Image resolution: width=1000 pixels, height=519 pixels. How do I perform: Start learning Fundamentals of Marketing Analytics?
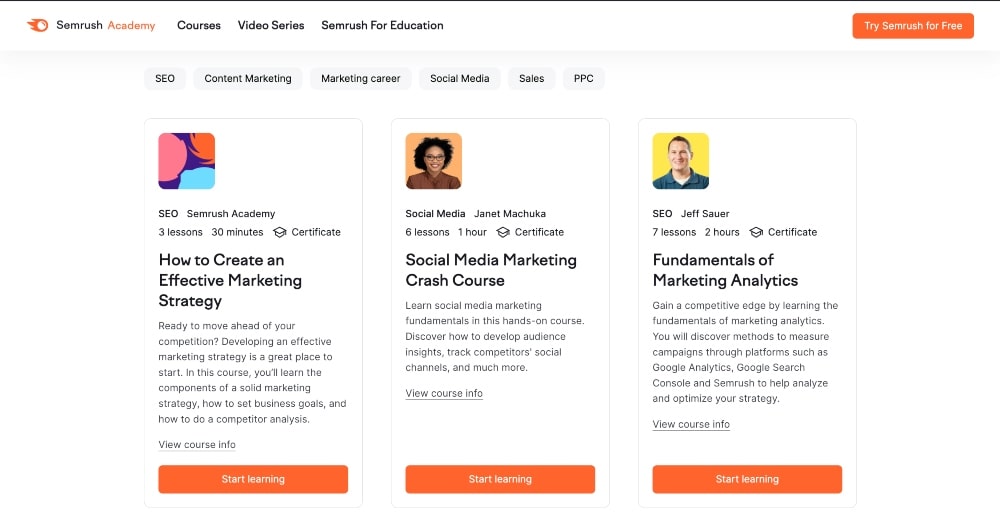coord(747,479)
